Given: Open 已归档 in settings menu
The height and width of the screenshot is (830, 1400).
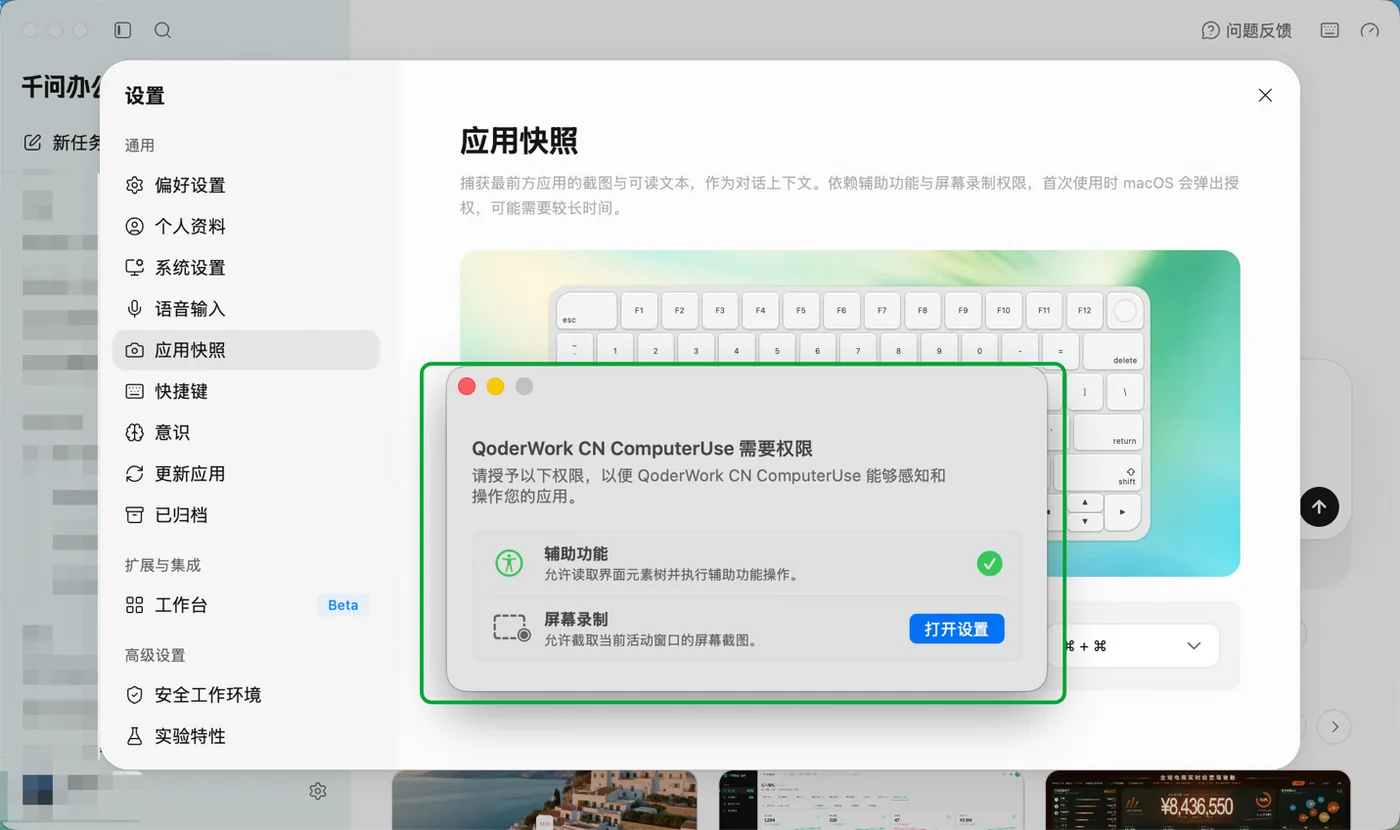Looking at the screenshot, I should click(x=246, y=515).
